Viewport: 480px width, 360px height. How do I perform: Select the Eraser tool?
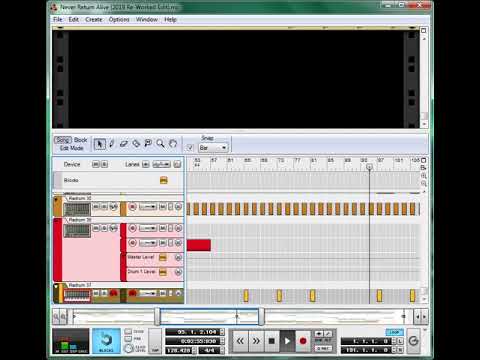tap(124, 144)
